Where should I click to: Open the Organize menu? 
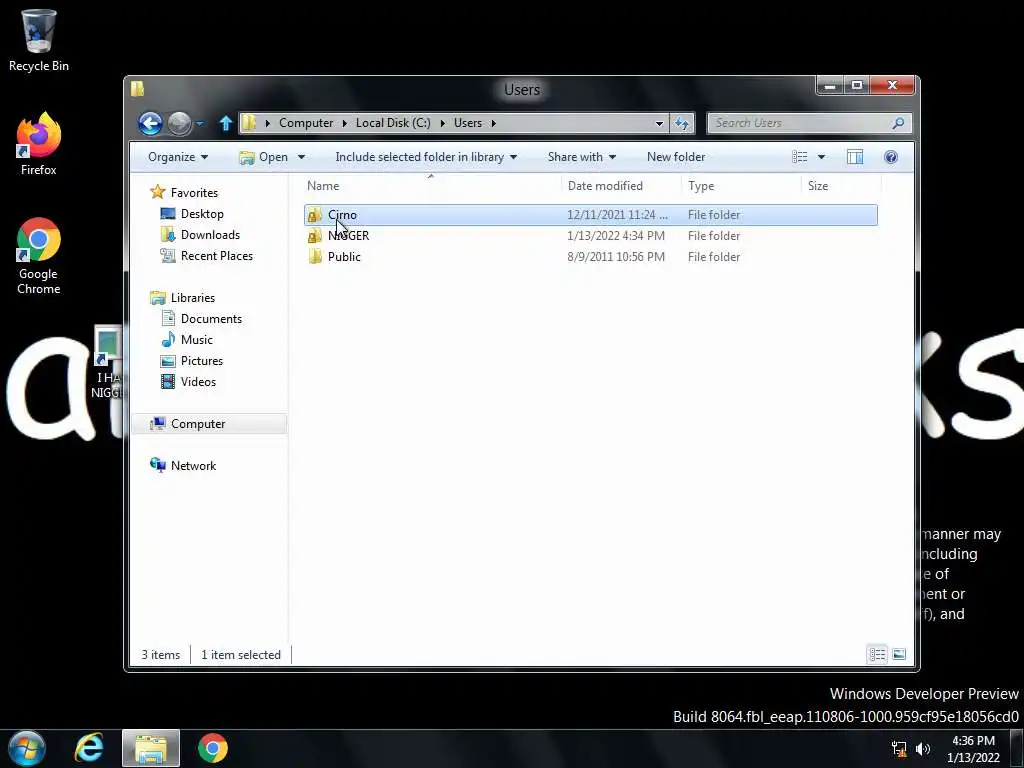[x=178, y=157]
